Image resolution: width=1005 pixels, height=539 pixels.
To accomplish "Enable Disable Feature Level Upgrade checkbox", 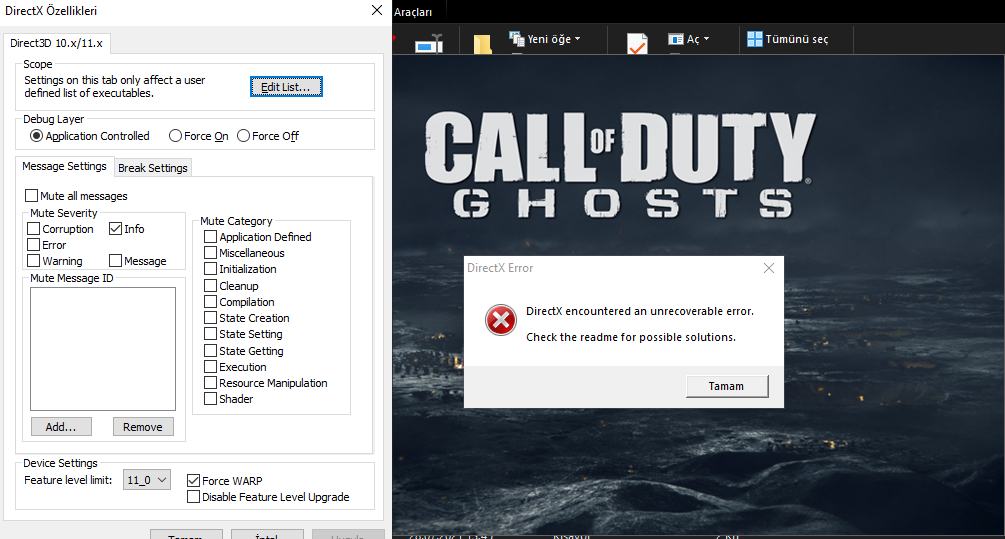I will pos(193,497).
